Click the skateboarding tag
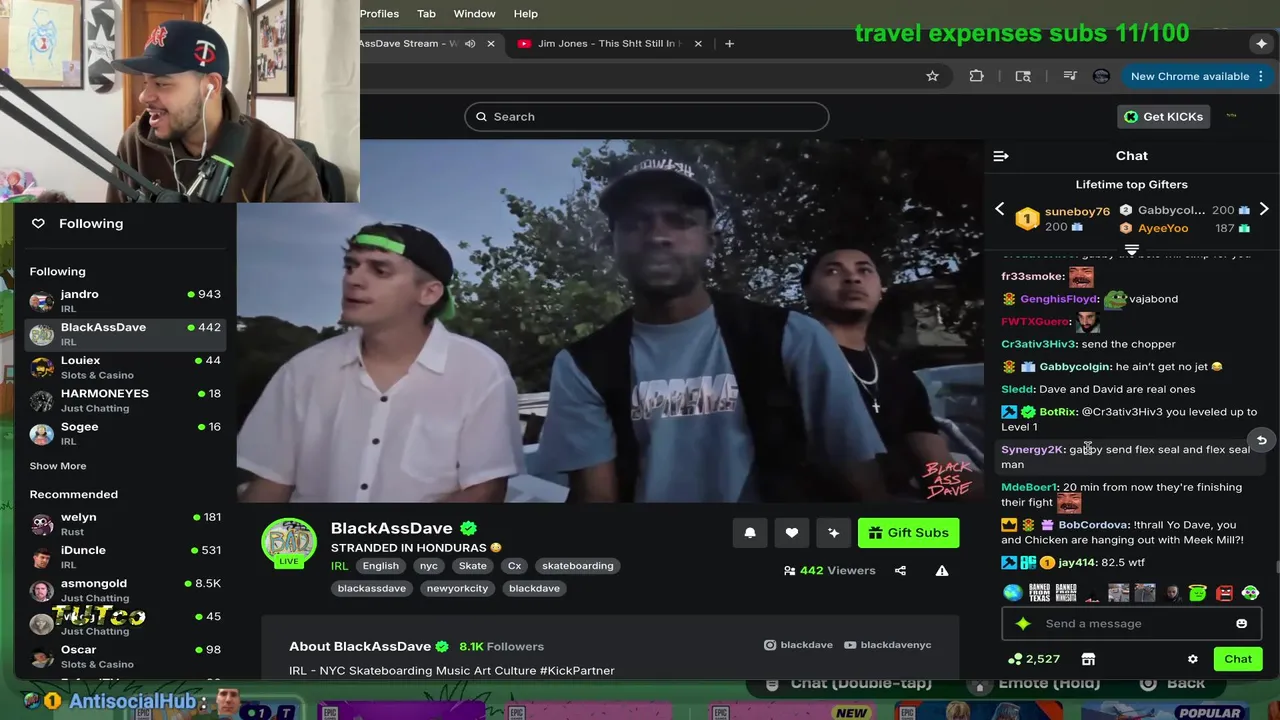 [x=578, y=566]
